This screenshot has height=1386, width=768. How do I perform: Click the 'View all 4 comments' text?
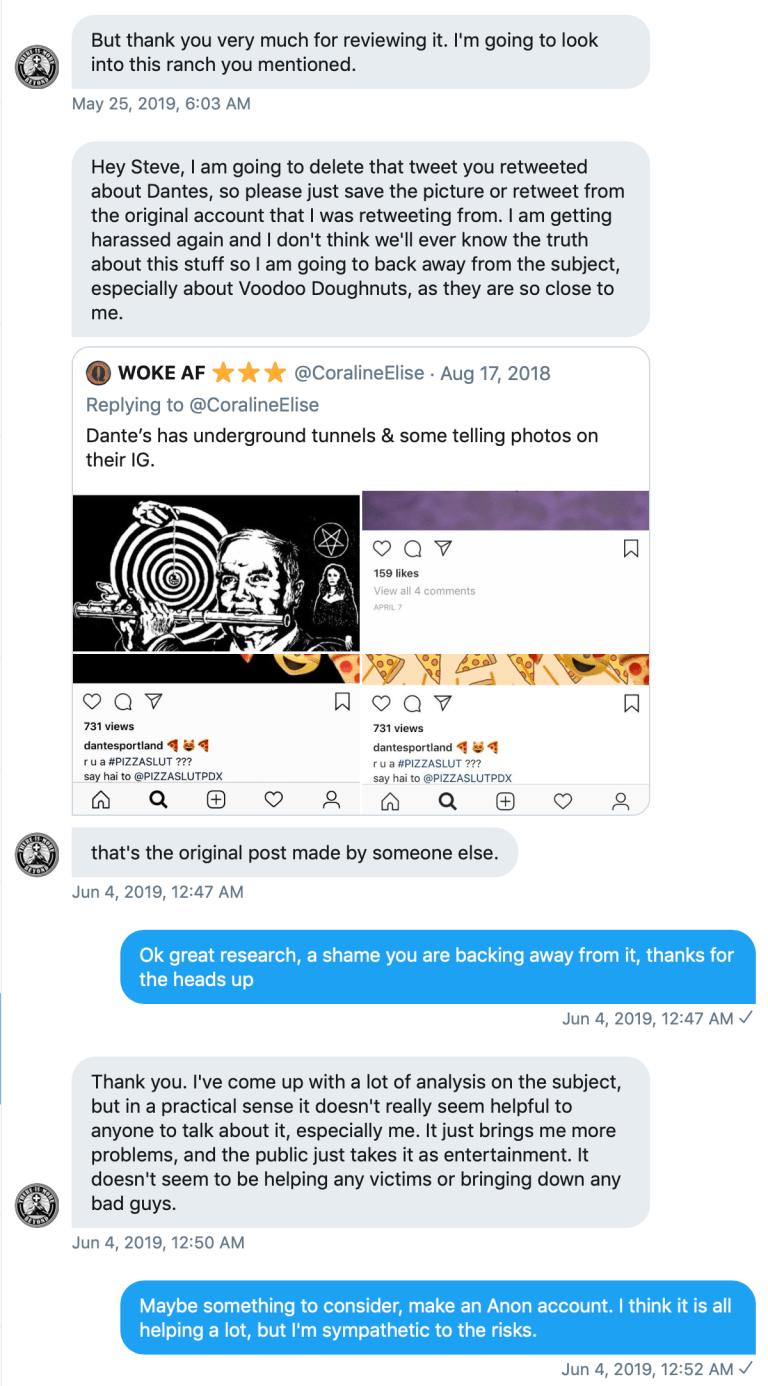tap(424, 591)
